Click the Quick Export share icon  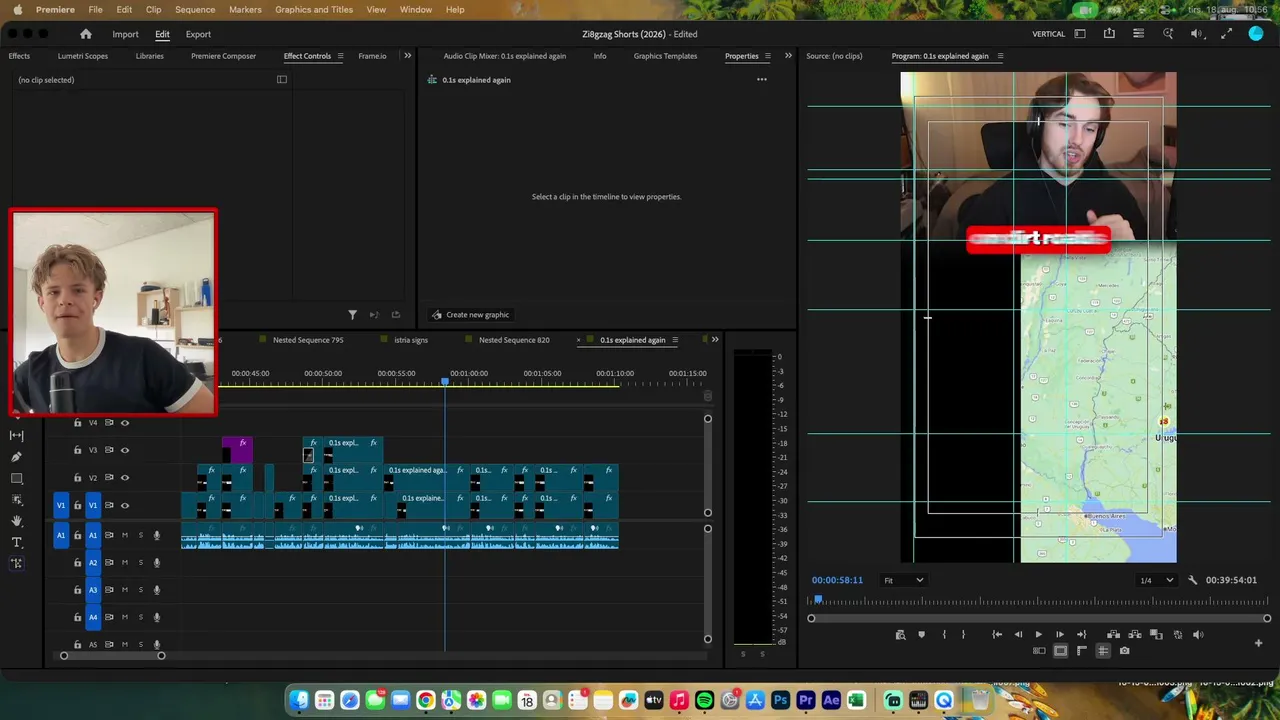click(1109, 34)
